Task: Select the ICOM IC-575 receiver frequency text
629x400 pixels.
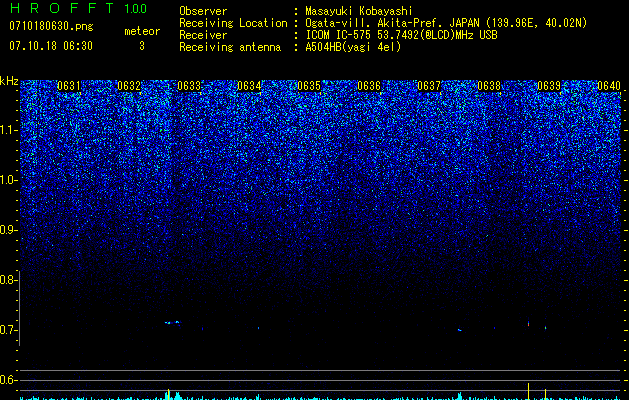Action: 401,35
